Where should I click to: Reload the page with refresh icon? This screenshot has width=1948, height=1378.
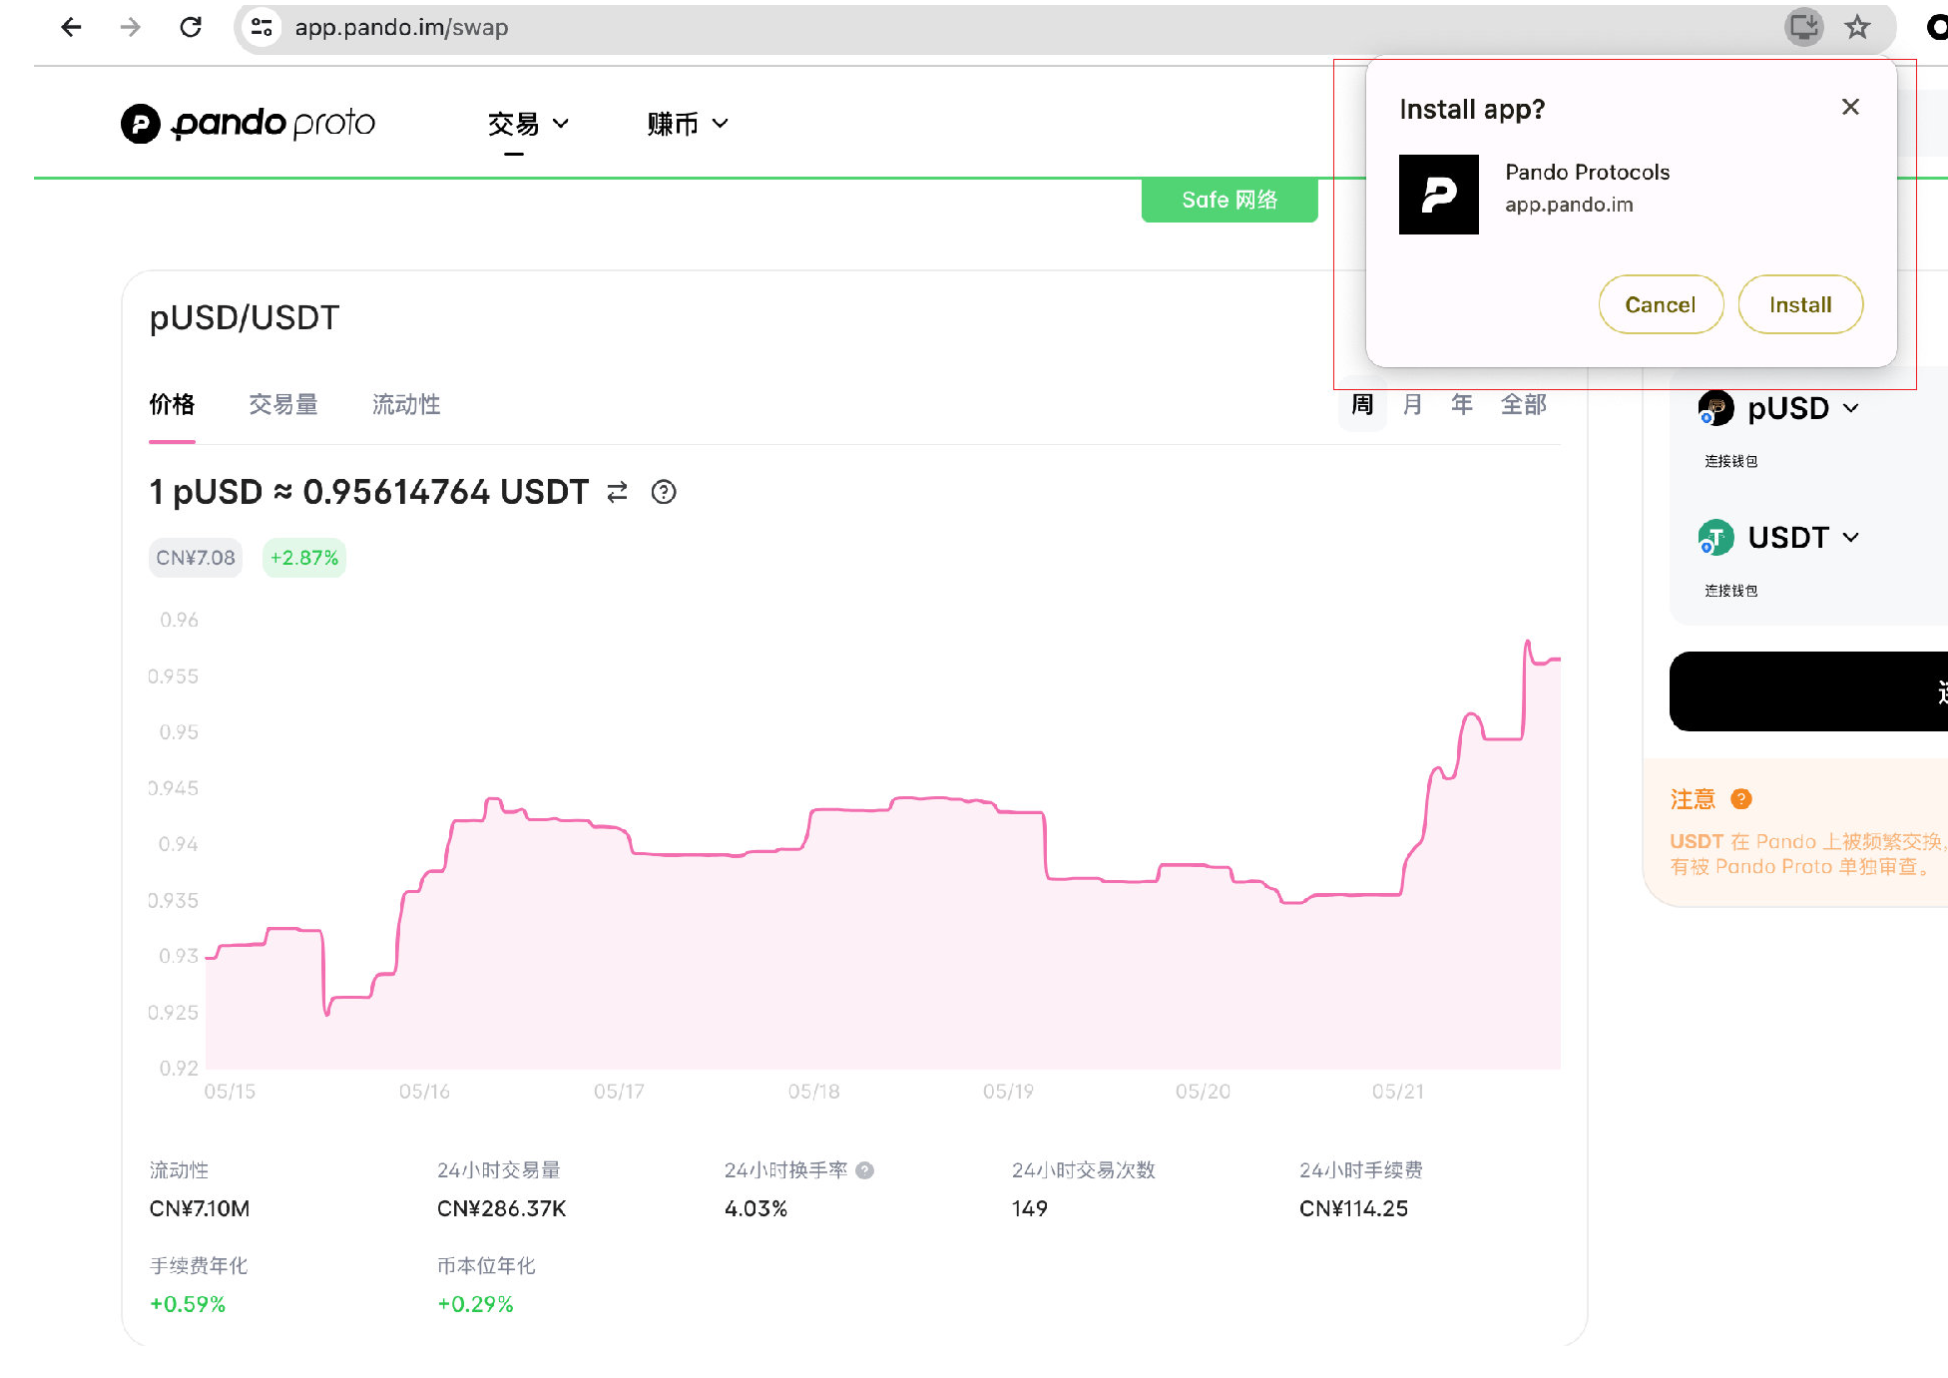[191, 27]
